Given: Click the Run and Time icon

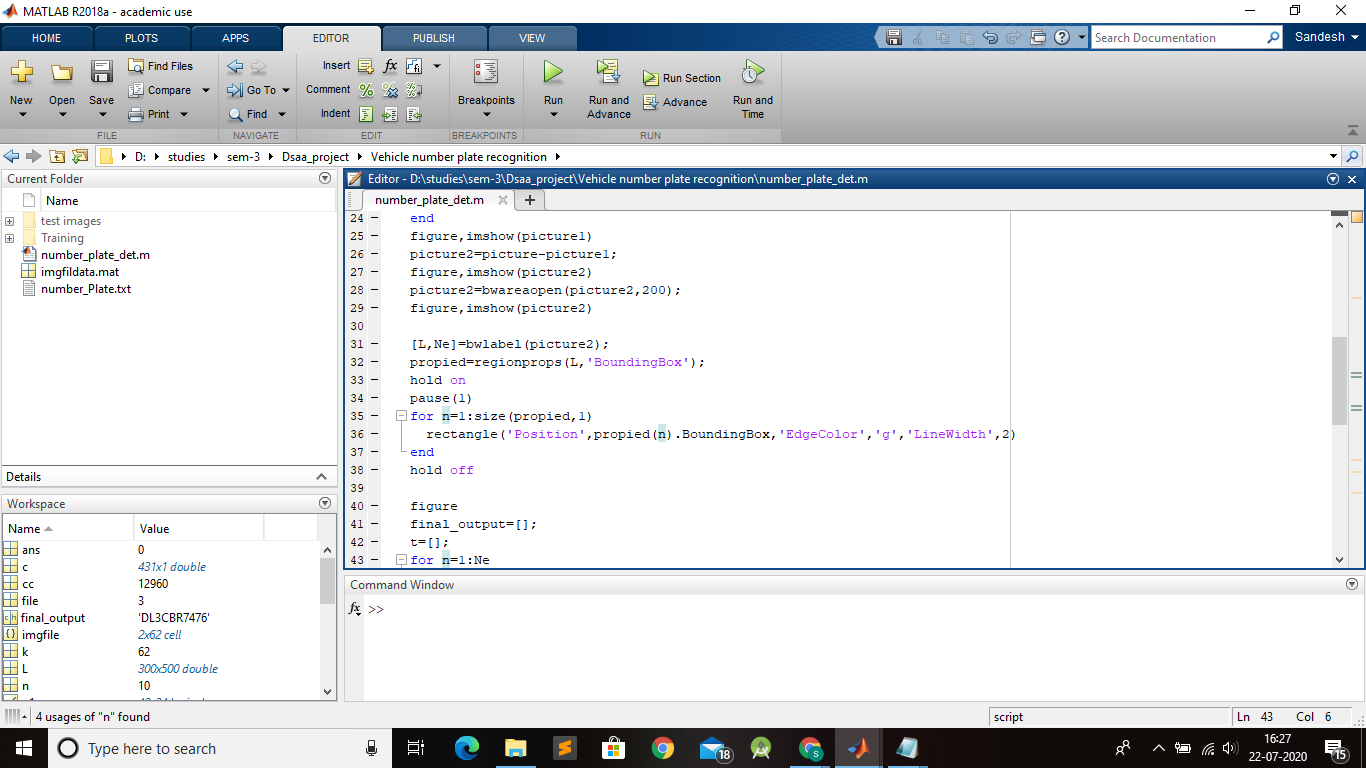Looking at the screenshot, I should [752, 73].
